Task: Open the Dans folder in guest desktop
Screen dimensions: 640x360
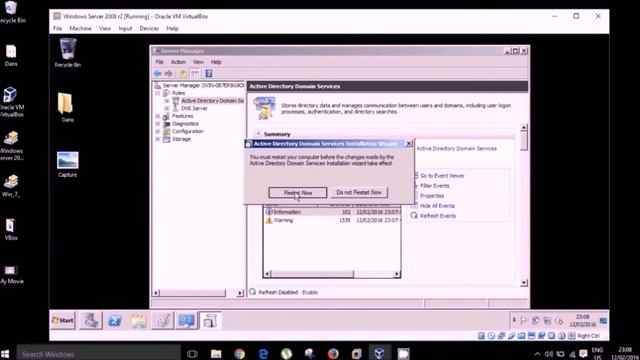Action: click(67, 107)
